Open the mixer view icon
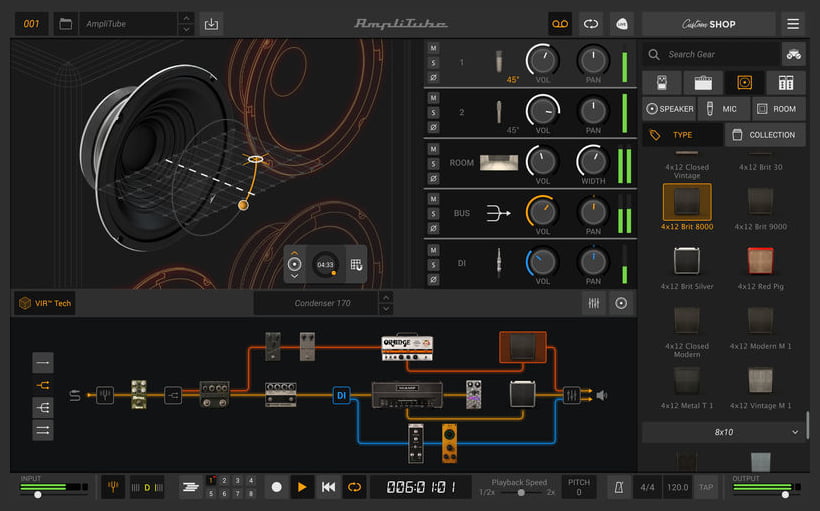The width and height of the screenshot is (820, 511). pos(594,303)
